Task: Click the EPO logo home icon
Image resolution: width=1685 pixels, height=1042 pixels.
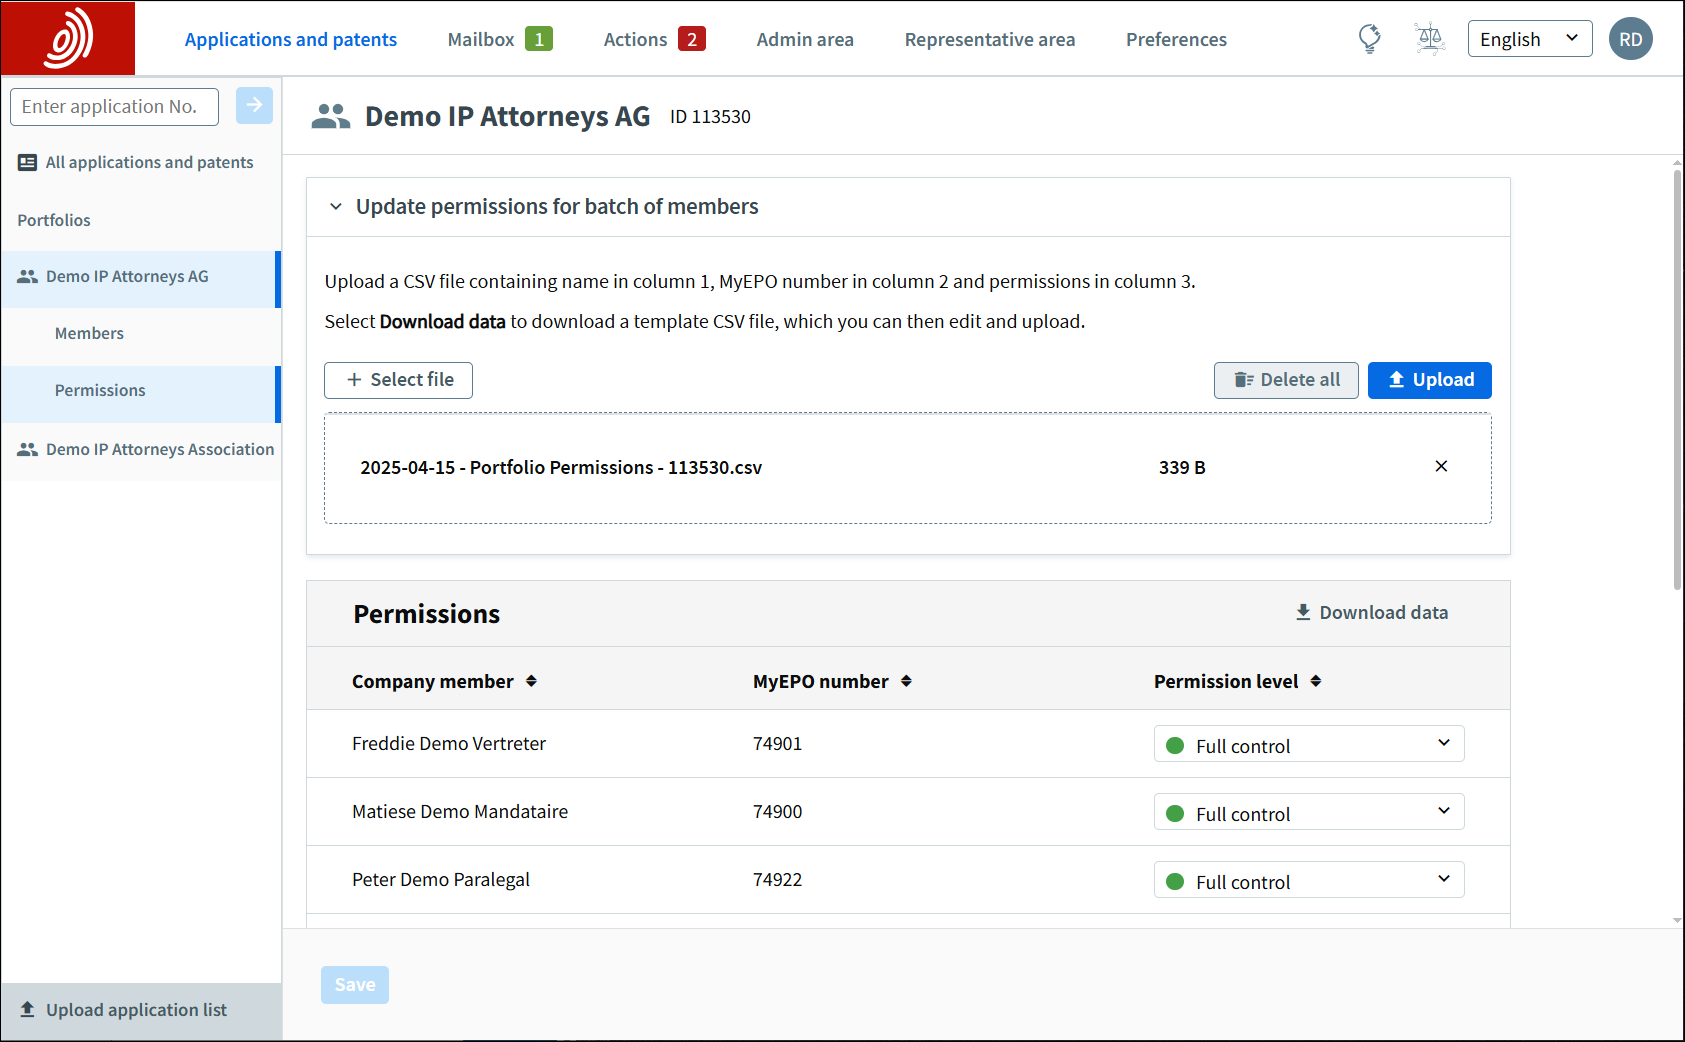Action: (68, 39)
